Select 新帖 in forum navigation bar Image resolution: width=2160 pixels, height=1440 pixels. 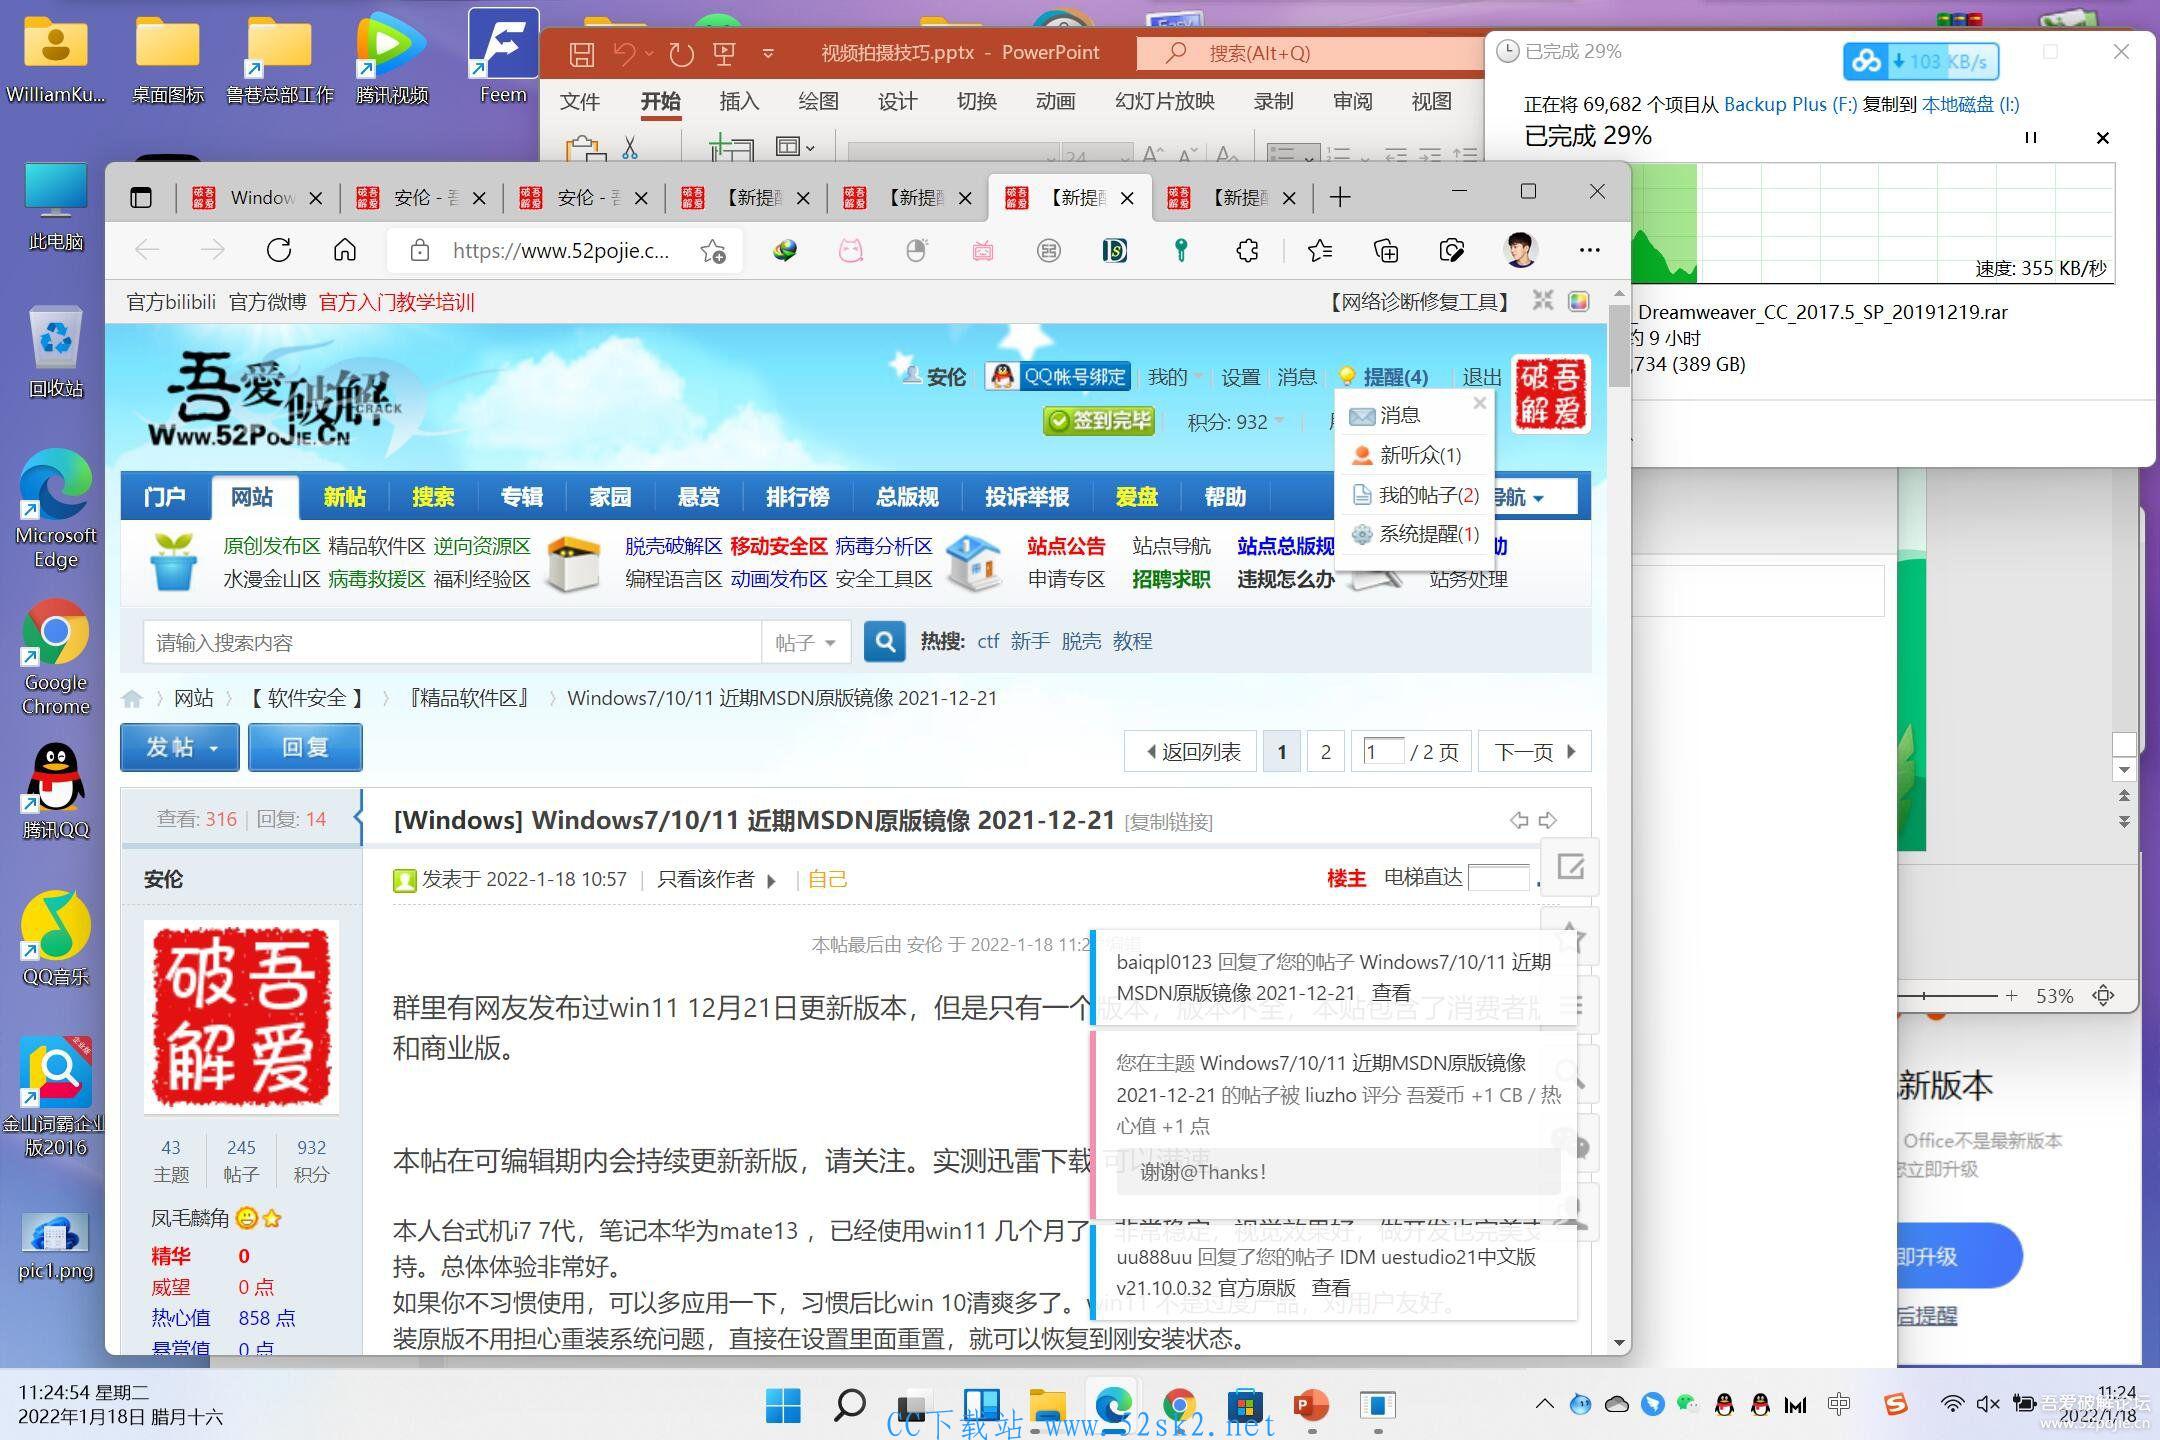(345, 497)
